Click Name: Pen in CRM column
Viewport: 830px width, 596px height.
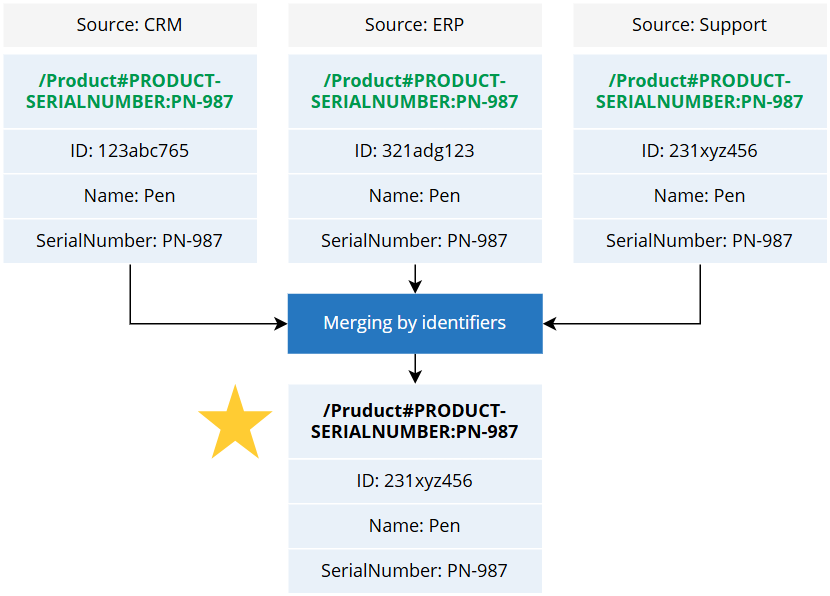[x=130, y=196]
